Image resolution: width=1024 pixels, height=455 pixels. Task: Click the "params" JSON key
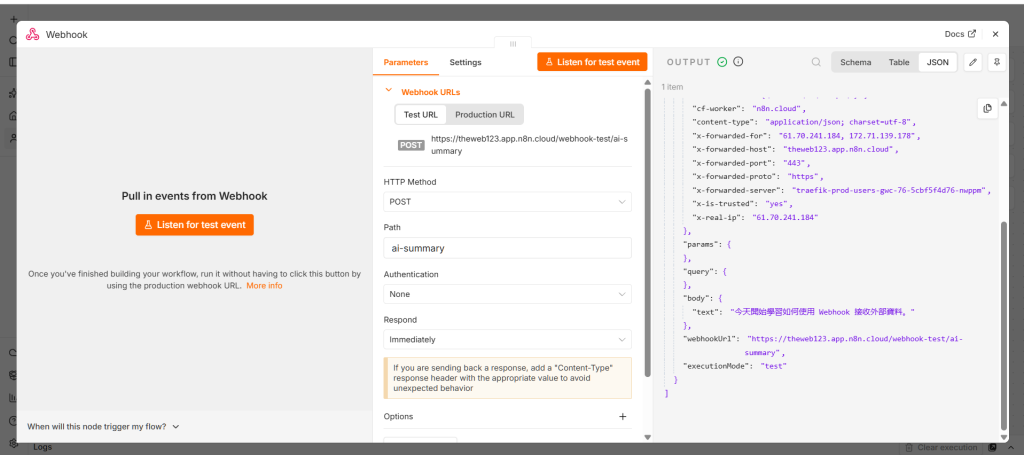(703, 244)
